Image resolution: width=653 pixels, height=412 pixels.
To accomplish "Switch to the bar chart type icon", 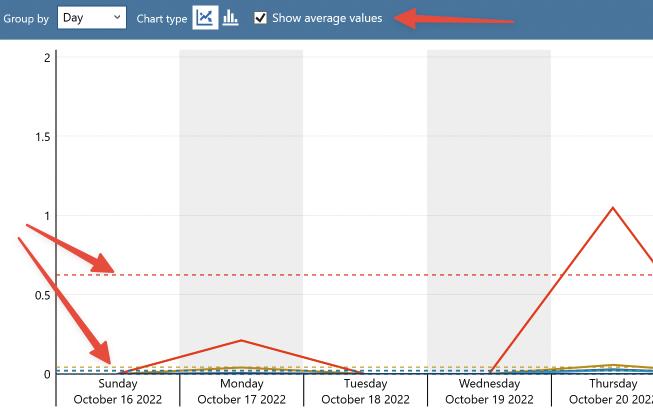I will coord(231,18).
